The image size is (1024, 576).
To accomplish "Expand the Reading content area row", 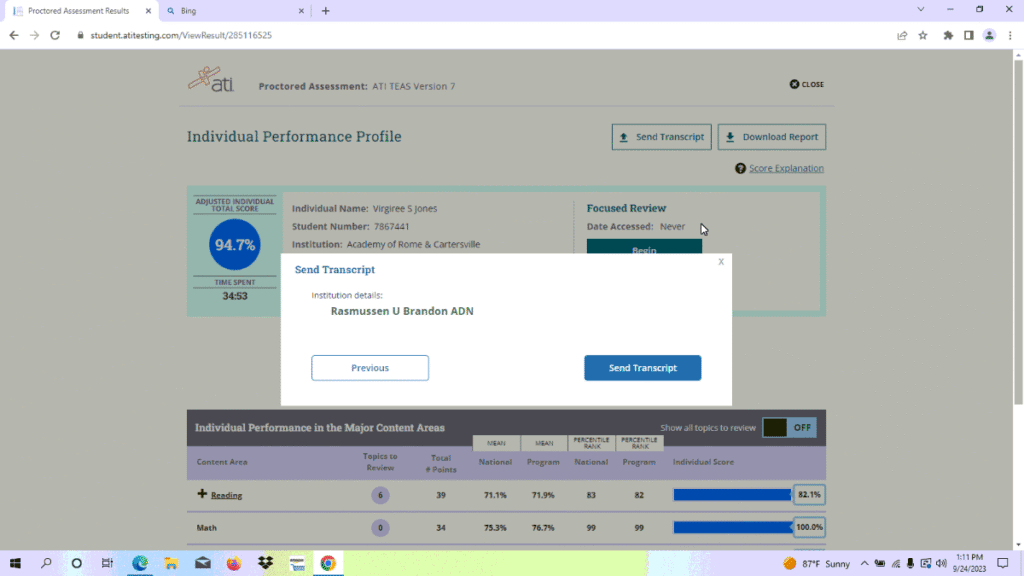I will 202,495.
